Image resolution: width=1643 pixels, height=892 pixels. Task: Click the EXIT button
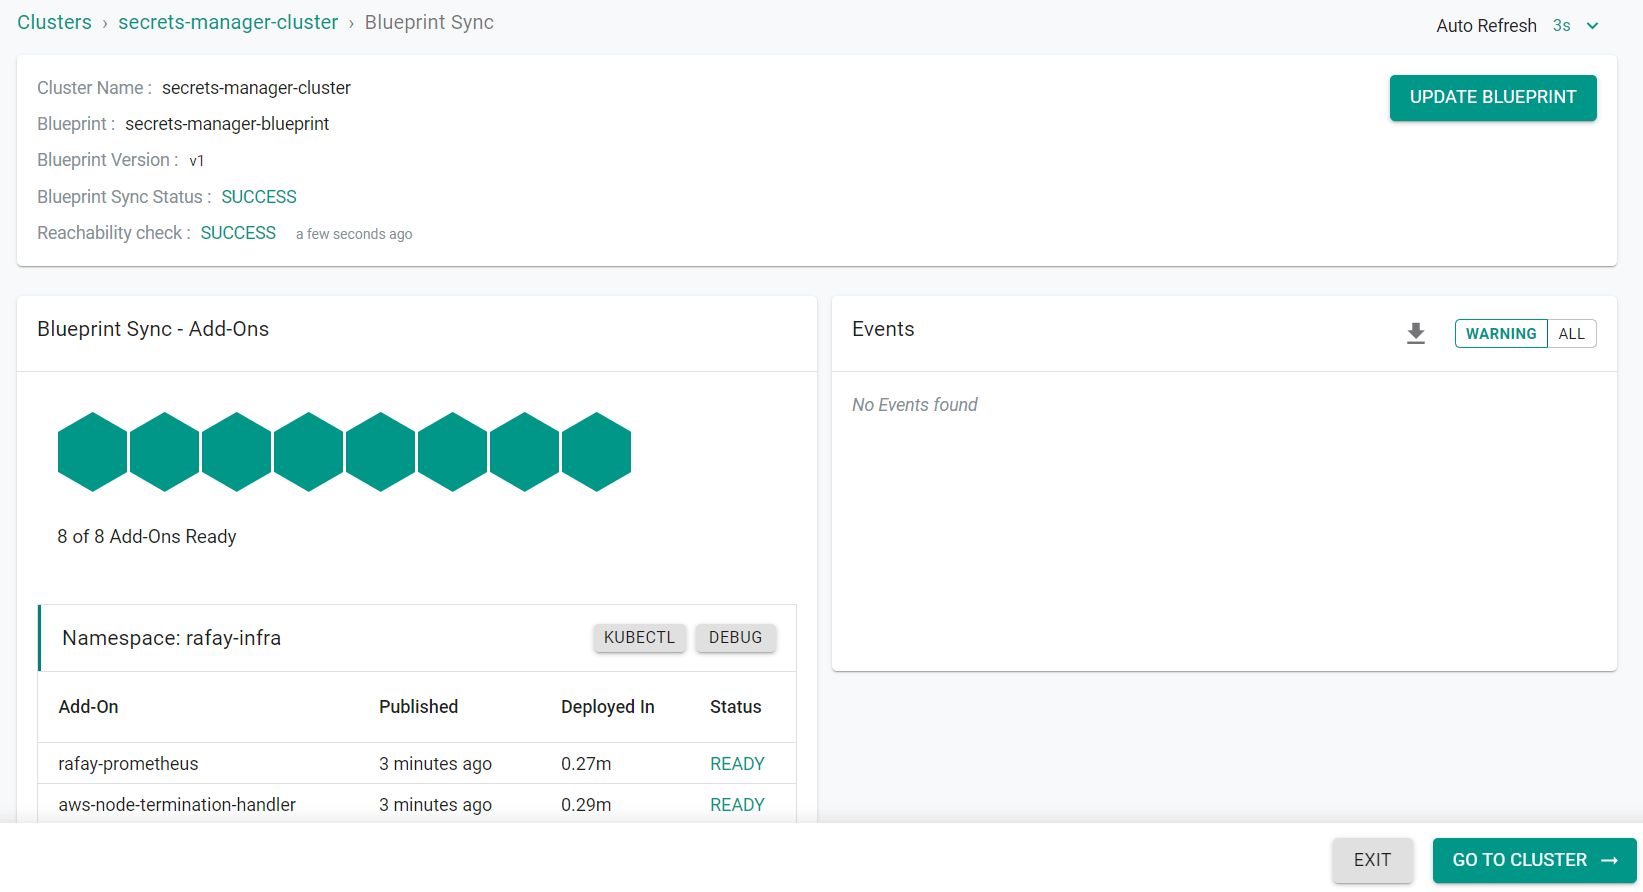pos(1372,860)
